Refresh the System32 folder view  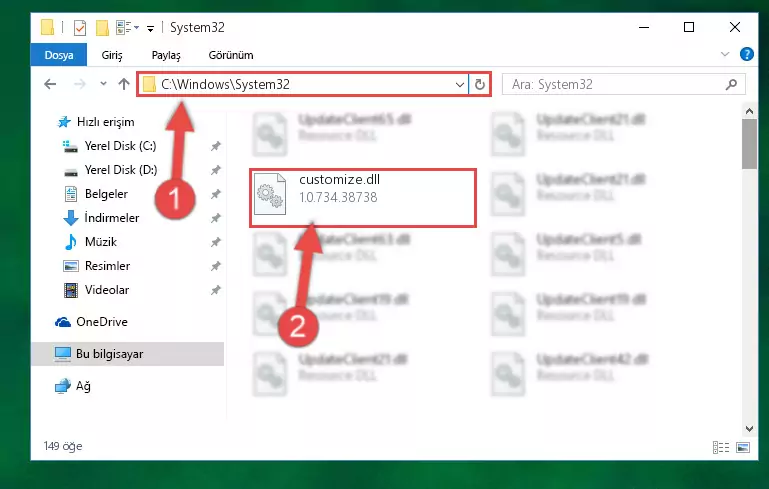pos(480,84)
